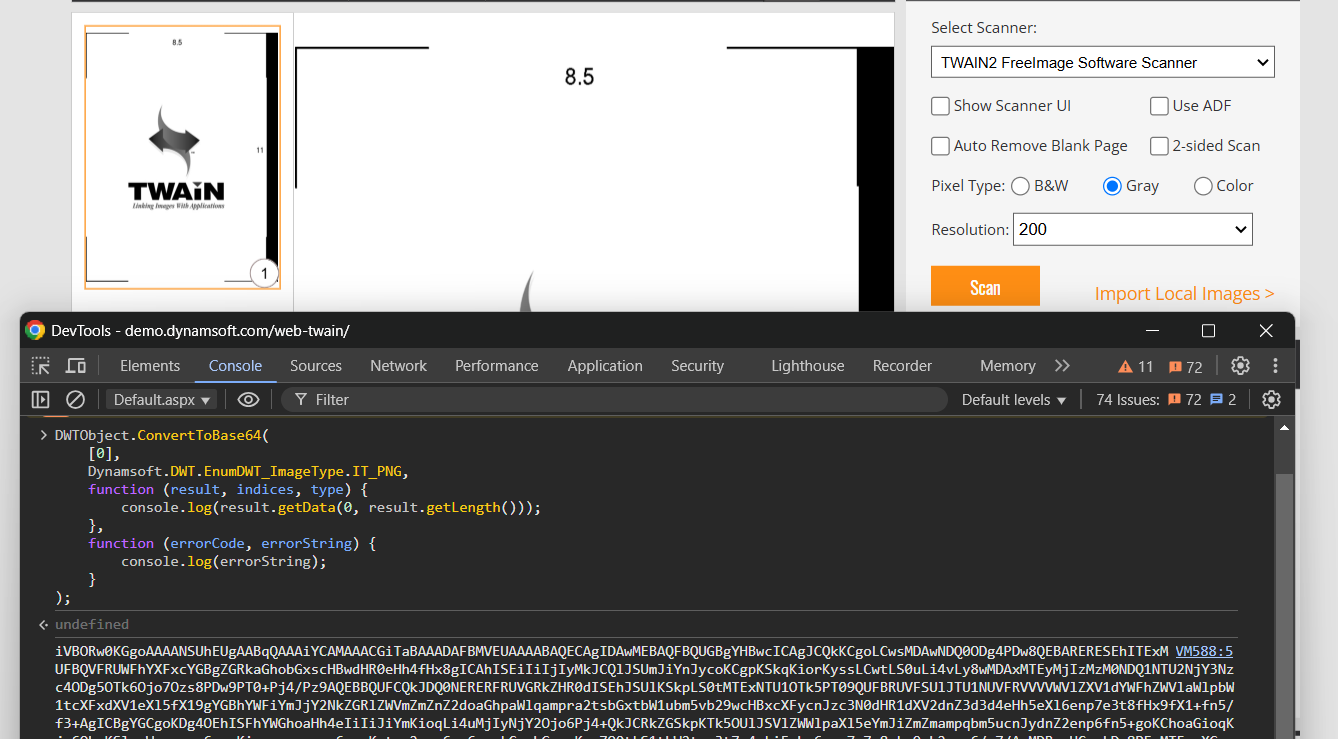Viewport: 1338px width, 739px height.
Task: Select the Color pixel type
Action: [x=1203, y=186]
